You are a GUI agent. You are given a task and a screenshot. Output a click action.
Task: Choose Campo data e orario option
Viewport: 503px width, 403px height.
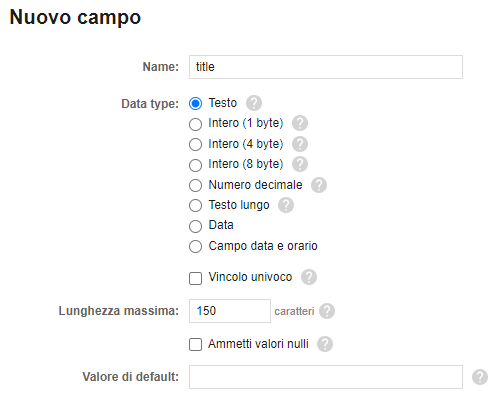point(195,247)
